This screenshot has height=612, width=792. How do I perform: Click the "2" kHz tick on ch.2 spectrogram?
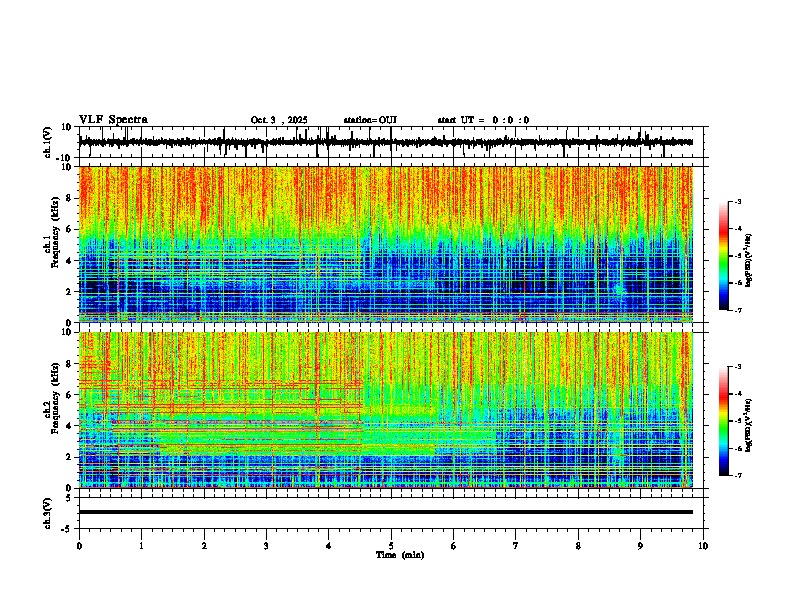click(70, 457)
